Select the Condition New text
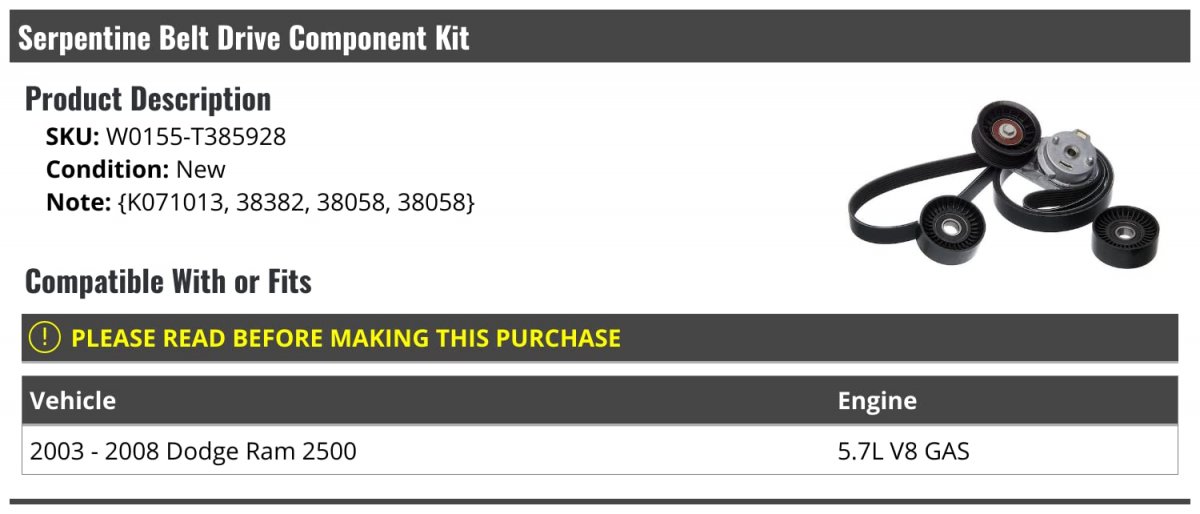Screen dimensions: 1200x514 (x=136, y=169)
